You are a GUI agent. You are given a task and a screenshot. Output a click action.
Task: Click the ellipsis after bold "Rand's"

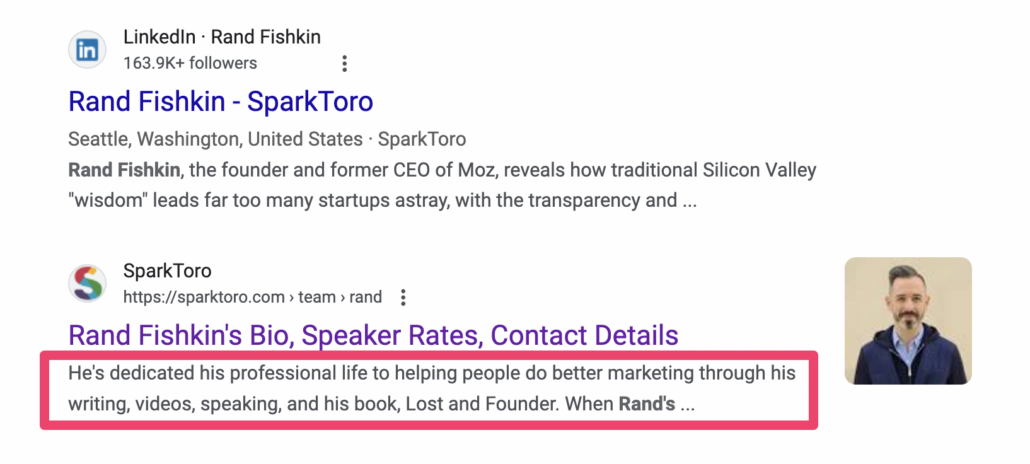687,405
